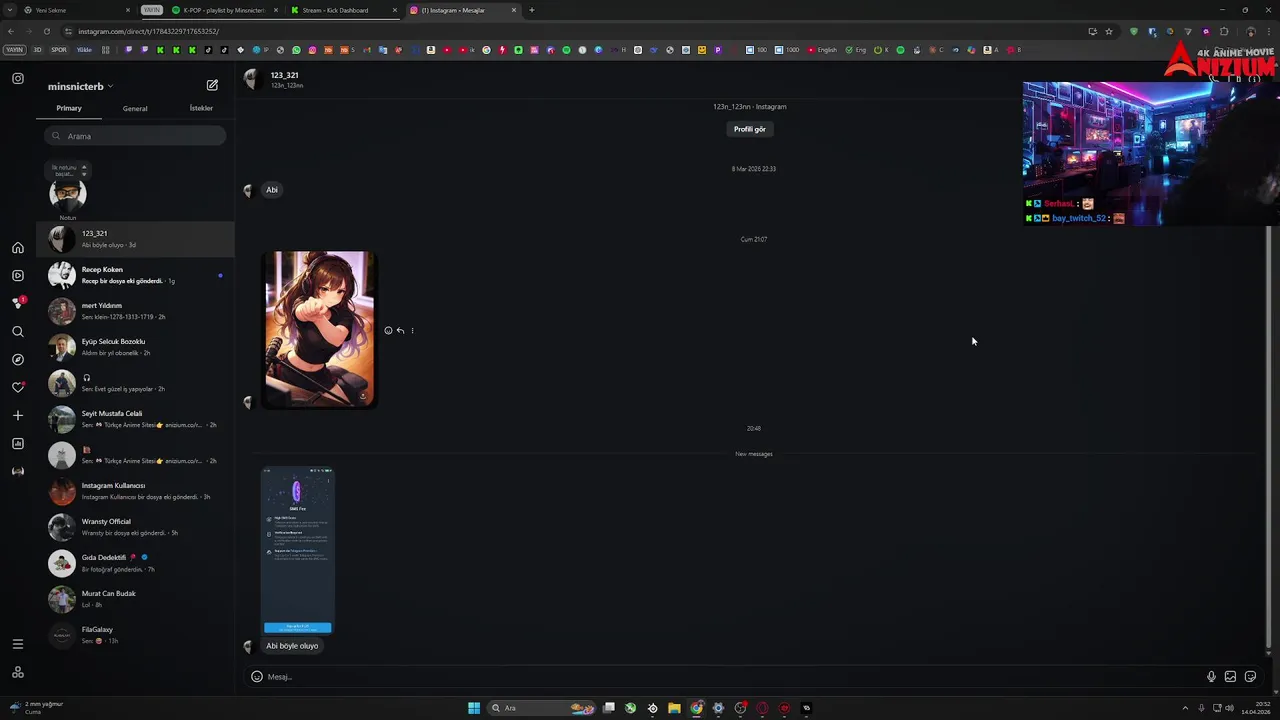Click the Arama search field
This screenshot has height=720, width=1280.
(135, 136)
